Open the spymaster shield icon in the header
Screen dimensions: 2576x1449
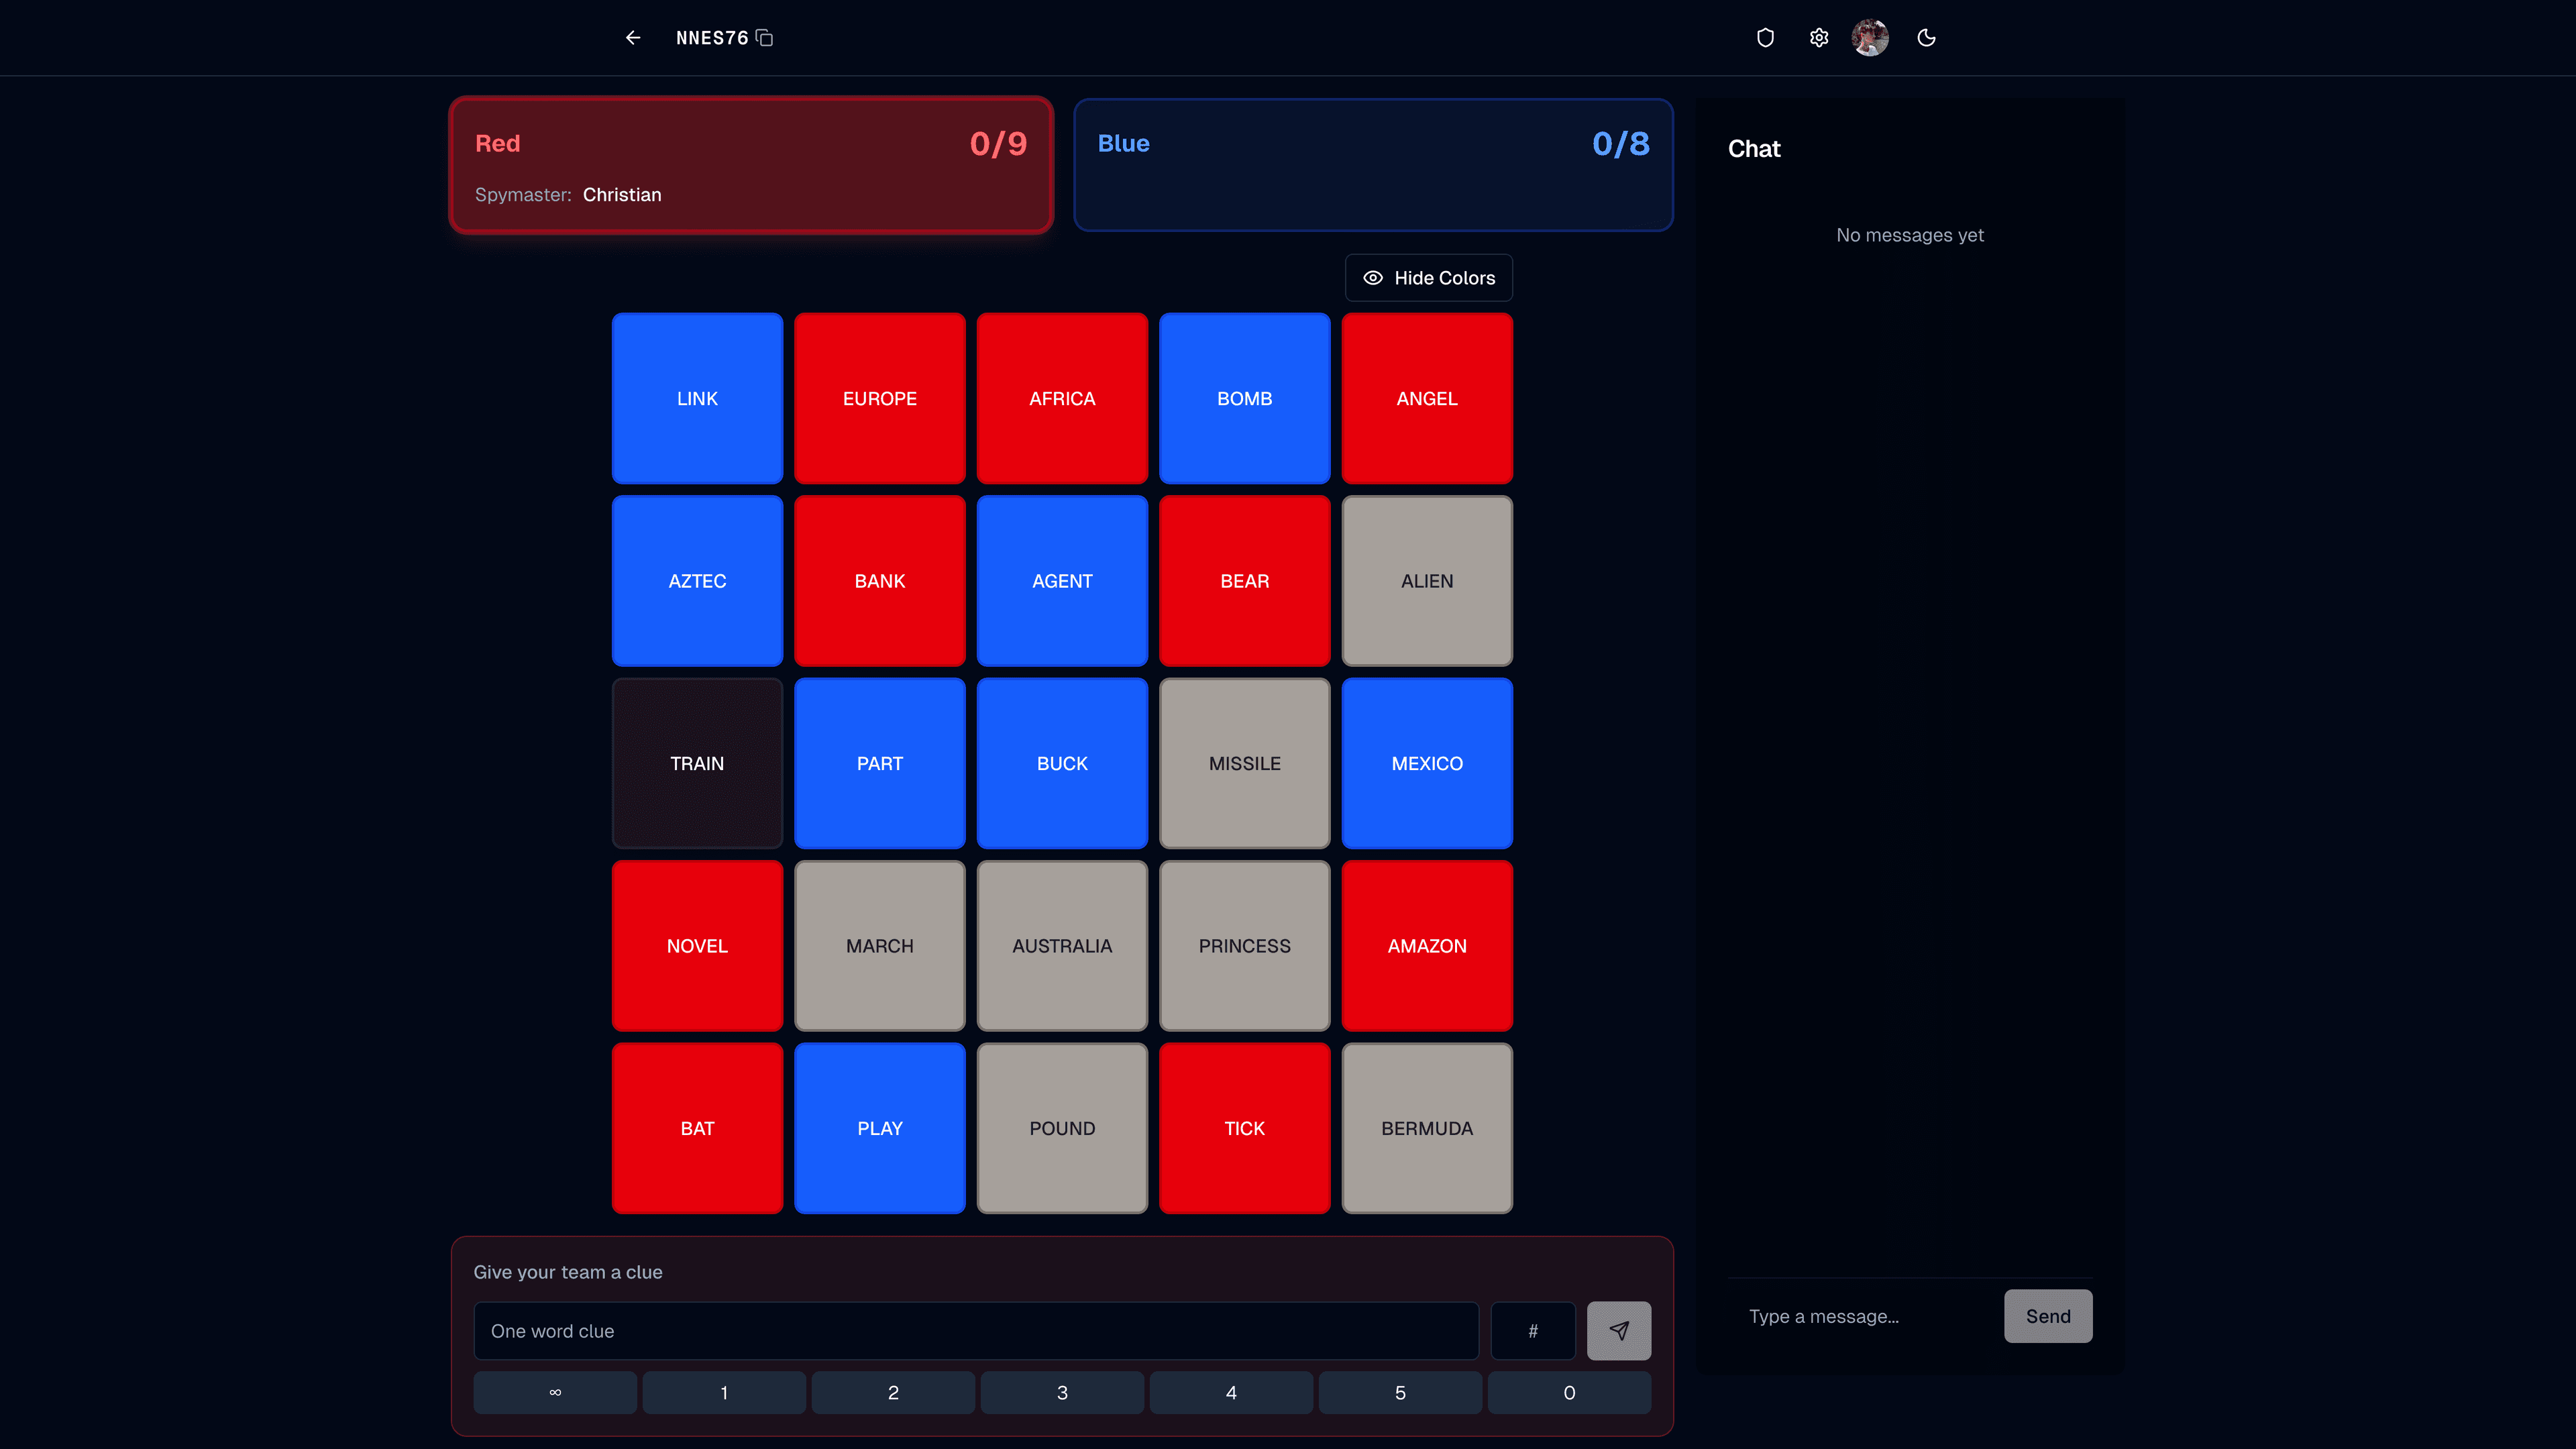[x=1765, y=37]
